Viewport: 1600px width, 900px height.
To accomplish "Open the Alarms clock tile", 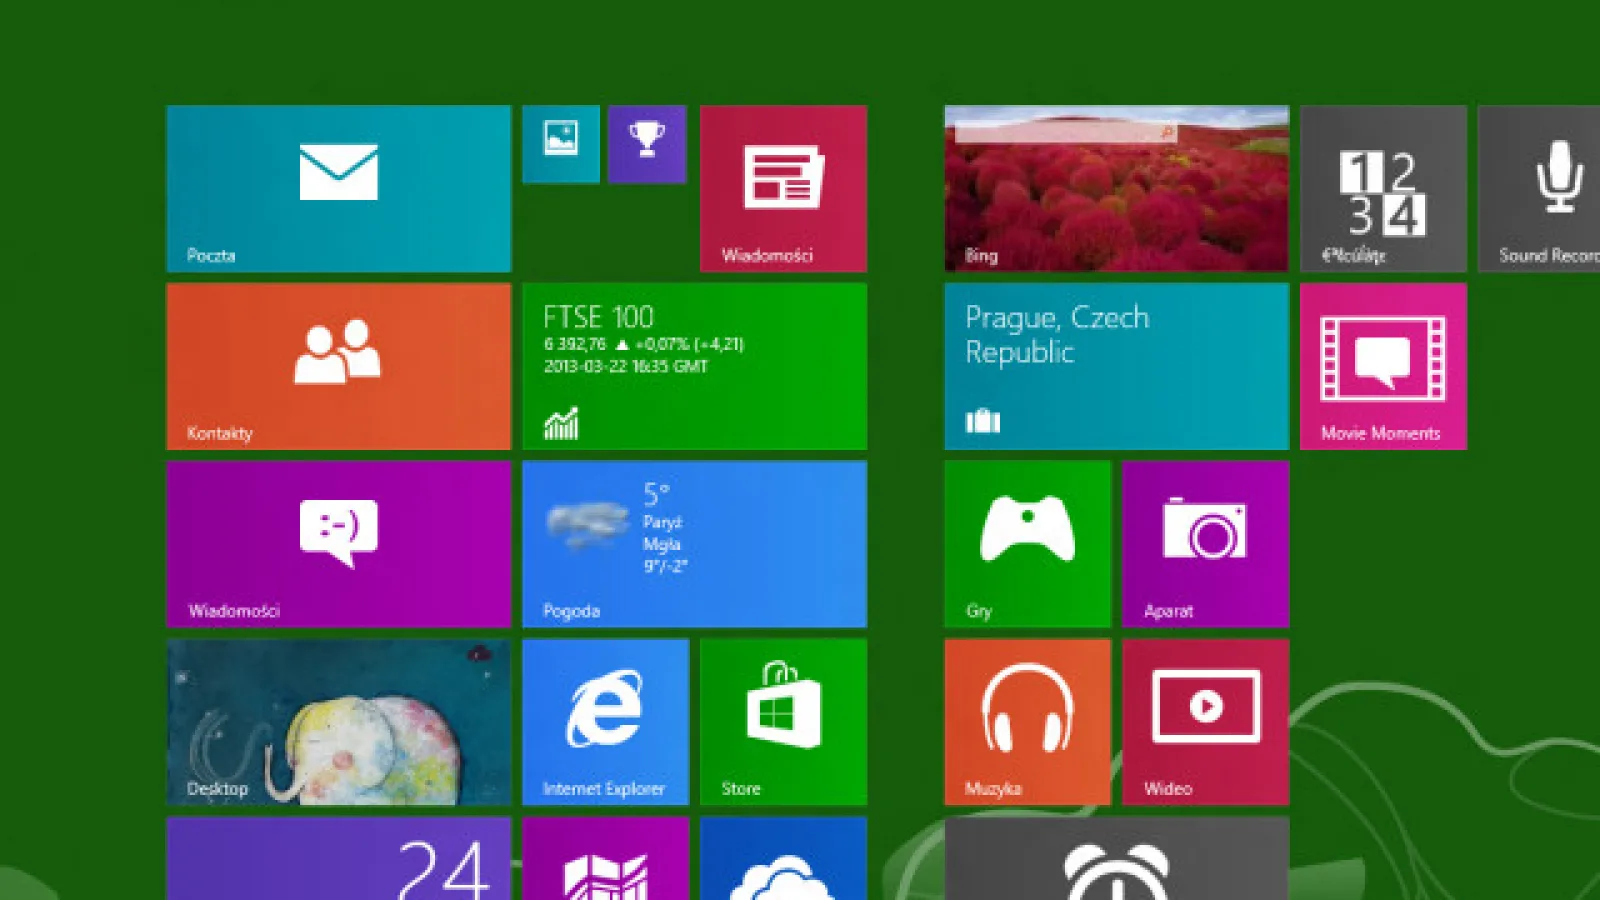I will pyautogui.click(x=1116, y=858).
